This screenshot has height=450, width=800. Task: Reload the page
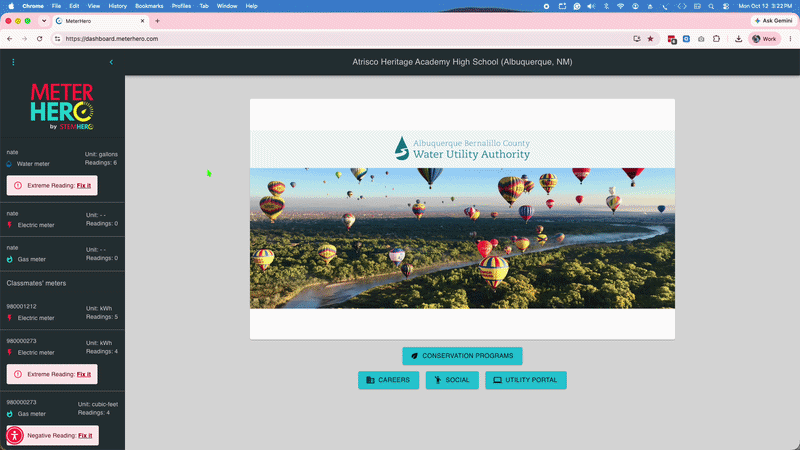pyautogui.click(x=39, y=39)
